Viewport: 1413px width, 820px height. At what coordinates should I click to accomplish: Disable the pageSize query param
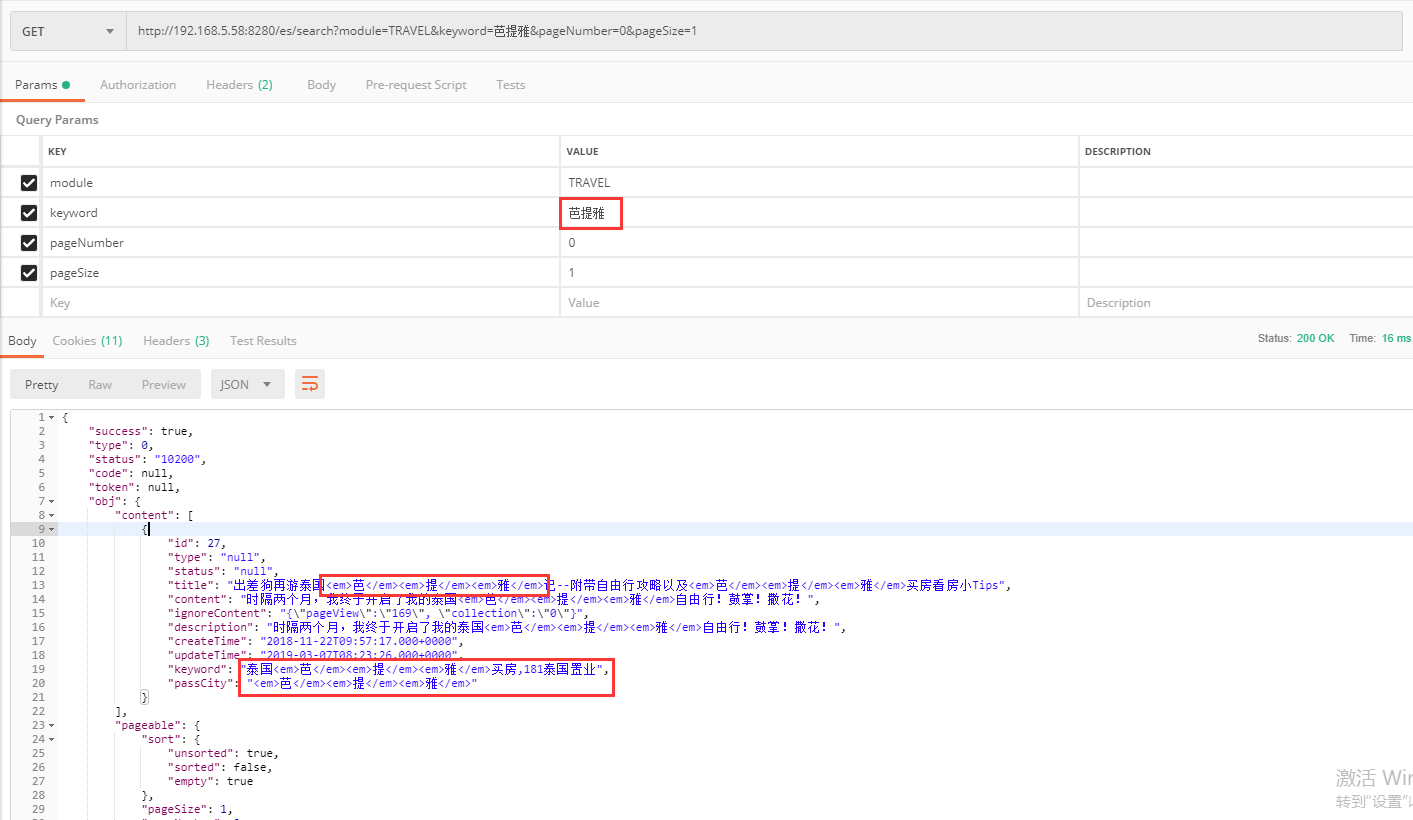[x=28, y=272]
